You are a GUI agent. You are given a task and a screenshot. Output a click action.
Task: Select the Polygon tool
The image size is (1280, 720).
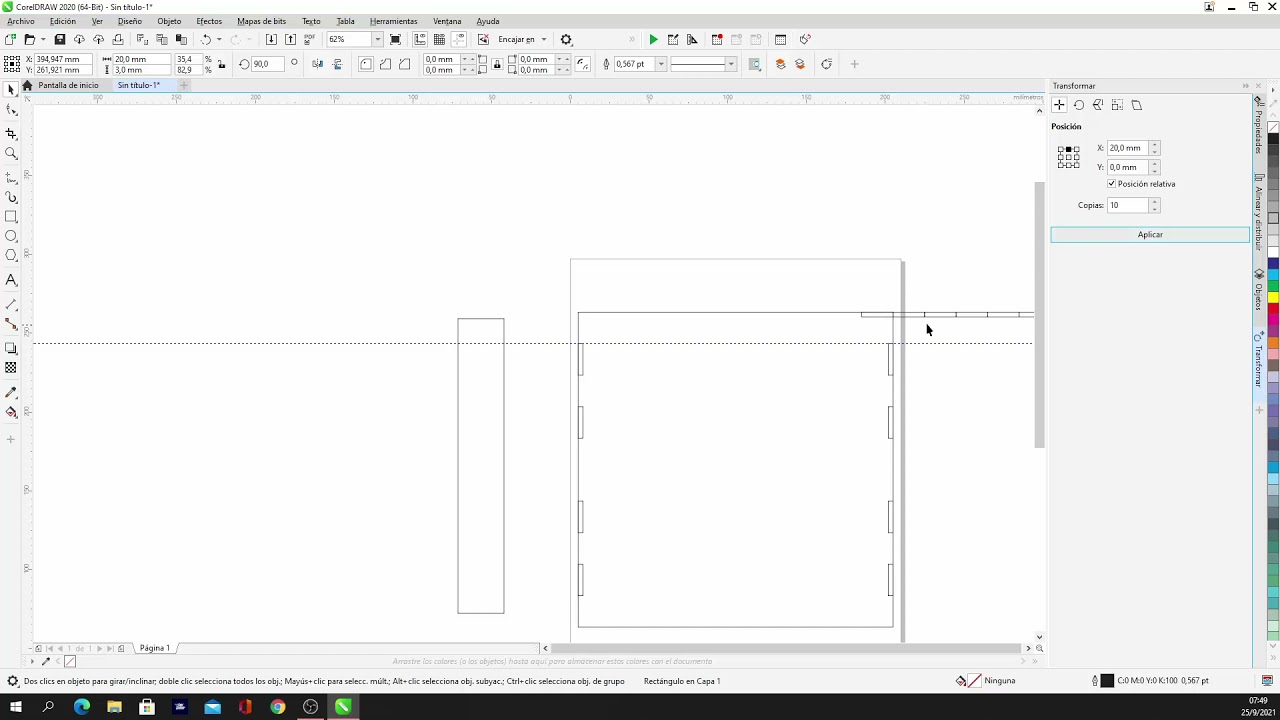11,256
